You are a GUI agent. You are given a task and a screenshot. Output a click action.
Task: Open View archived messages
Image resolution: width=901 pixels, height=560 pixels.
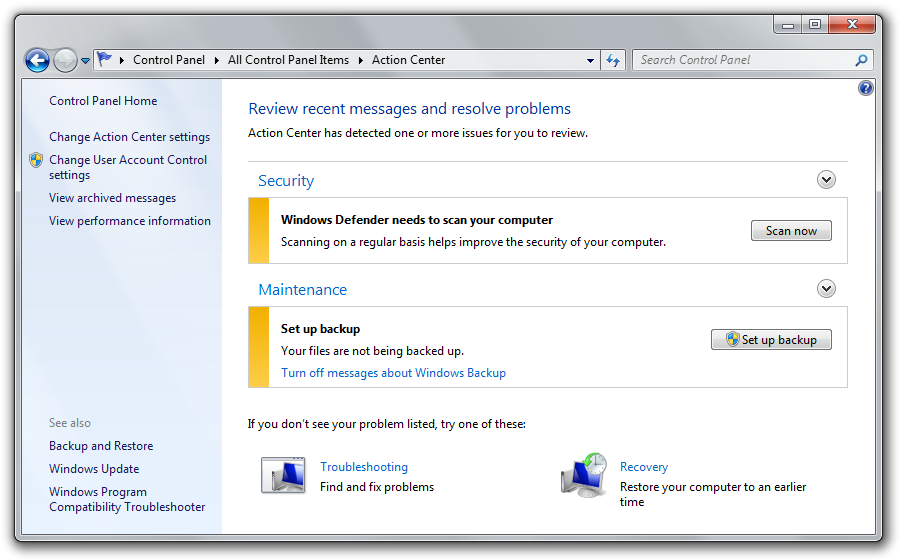[x=113, y=198]
